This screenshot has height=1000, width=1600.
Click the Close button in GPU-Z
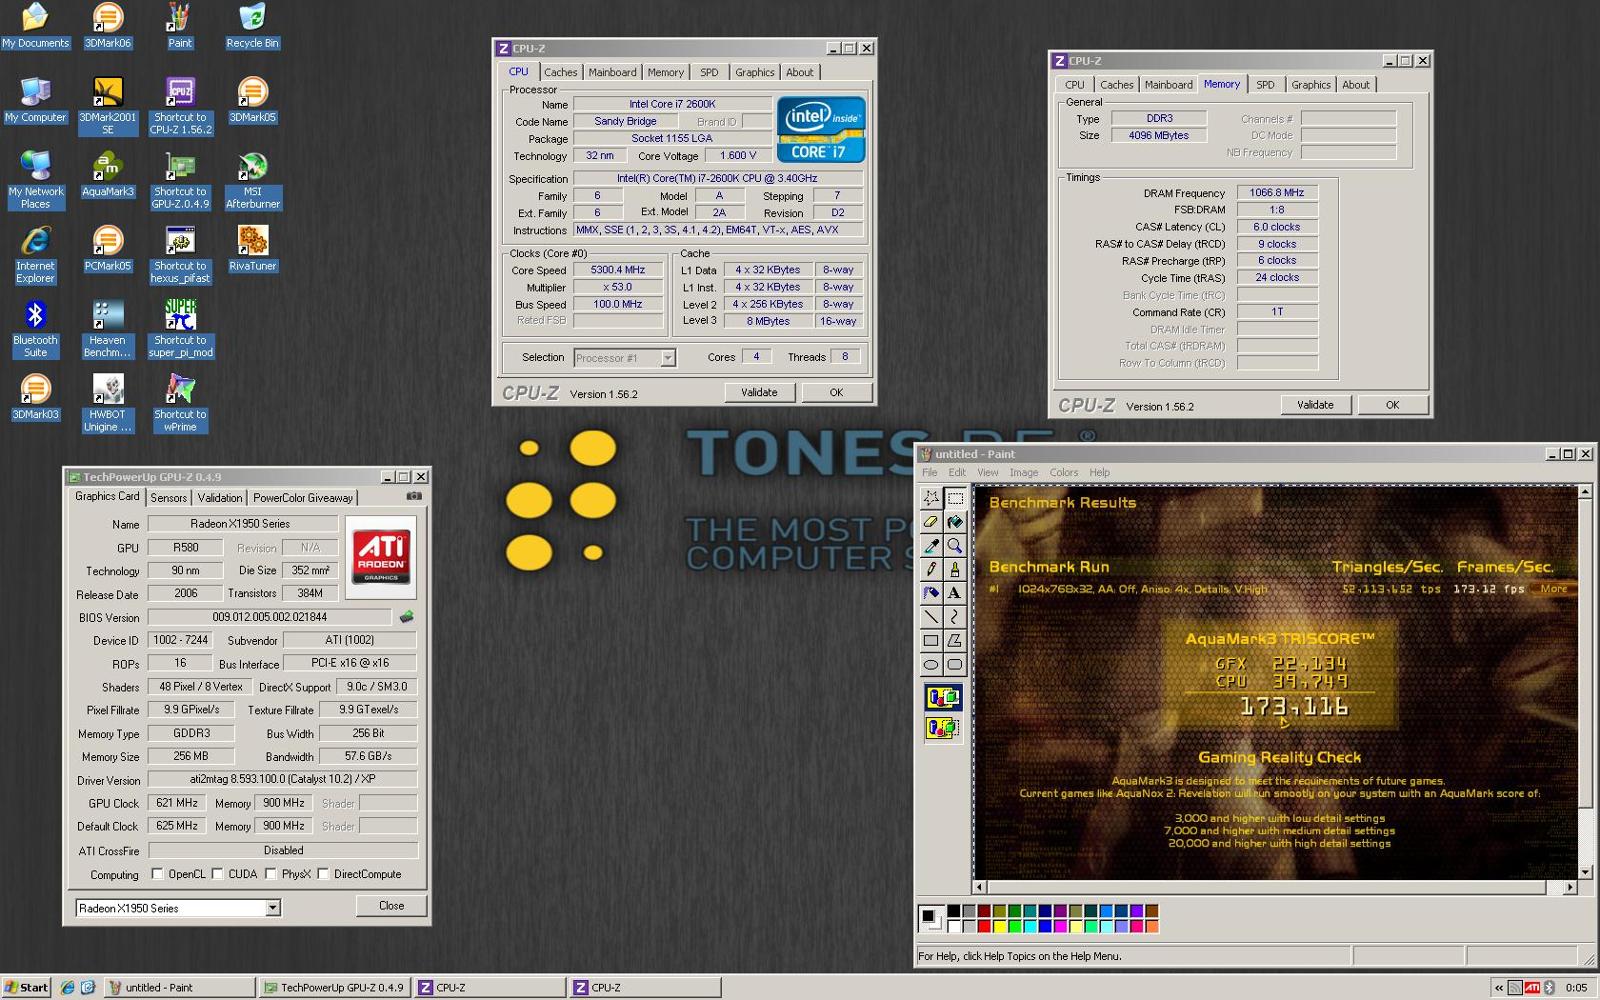point(391,906)
